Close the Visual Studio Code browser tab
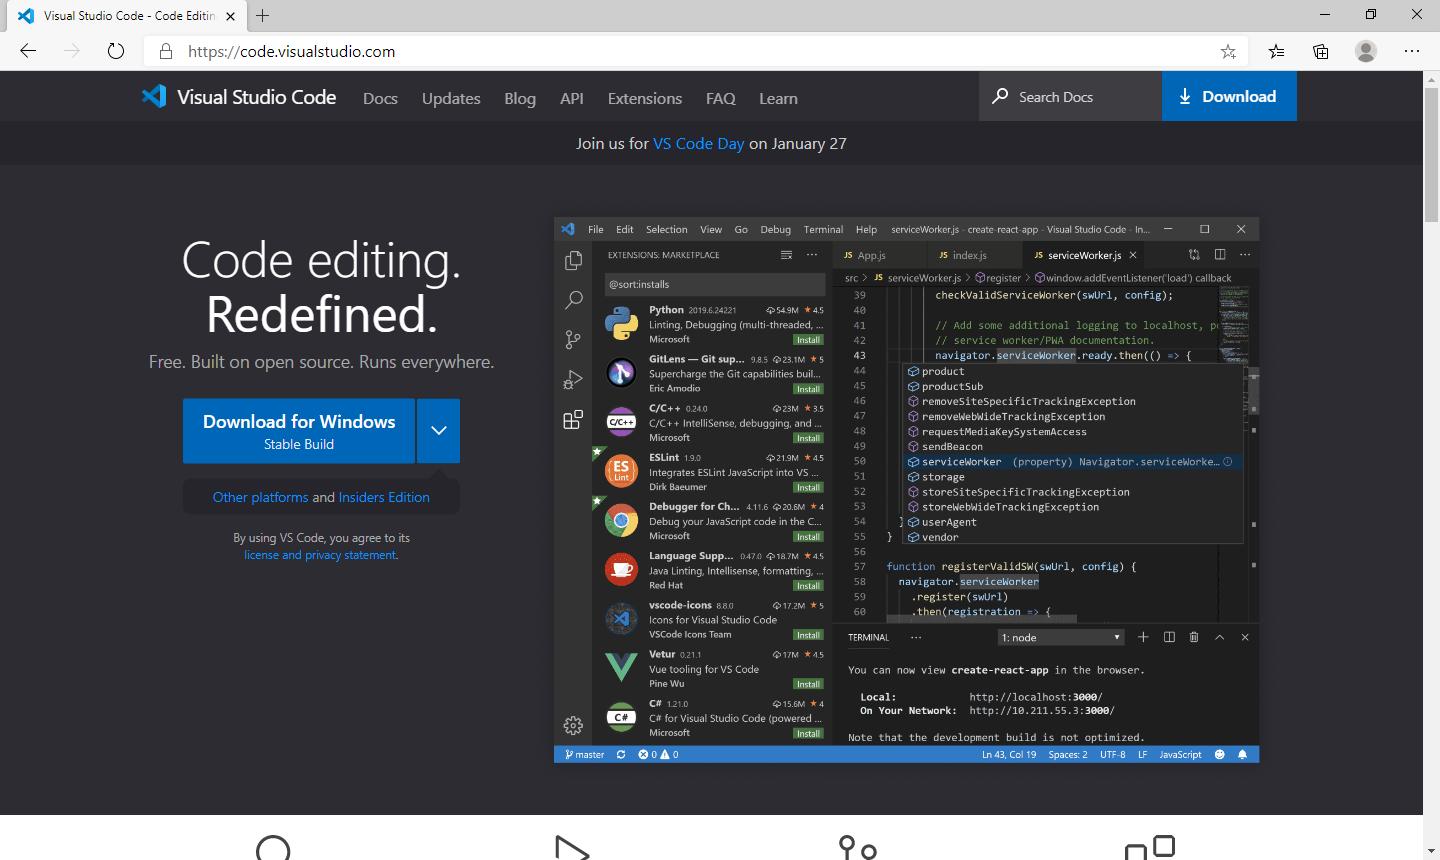The image size is (1440, 860). 232,16
